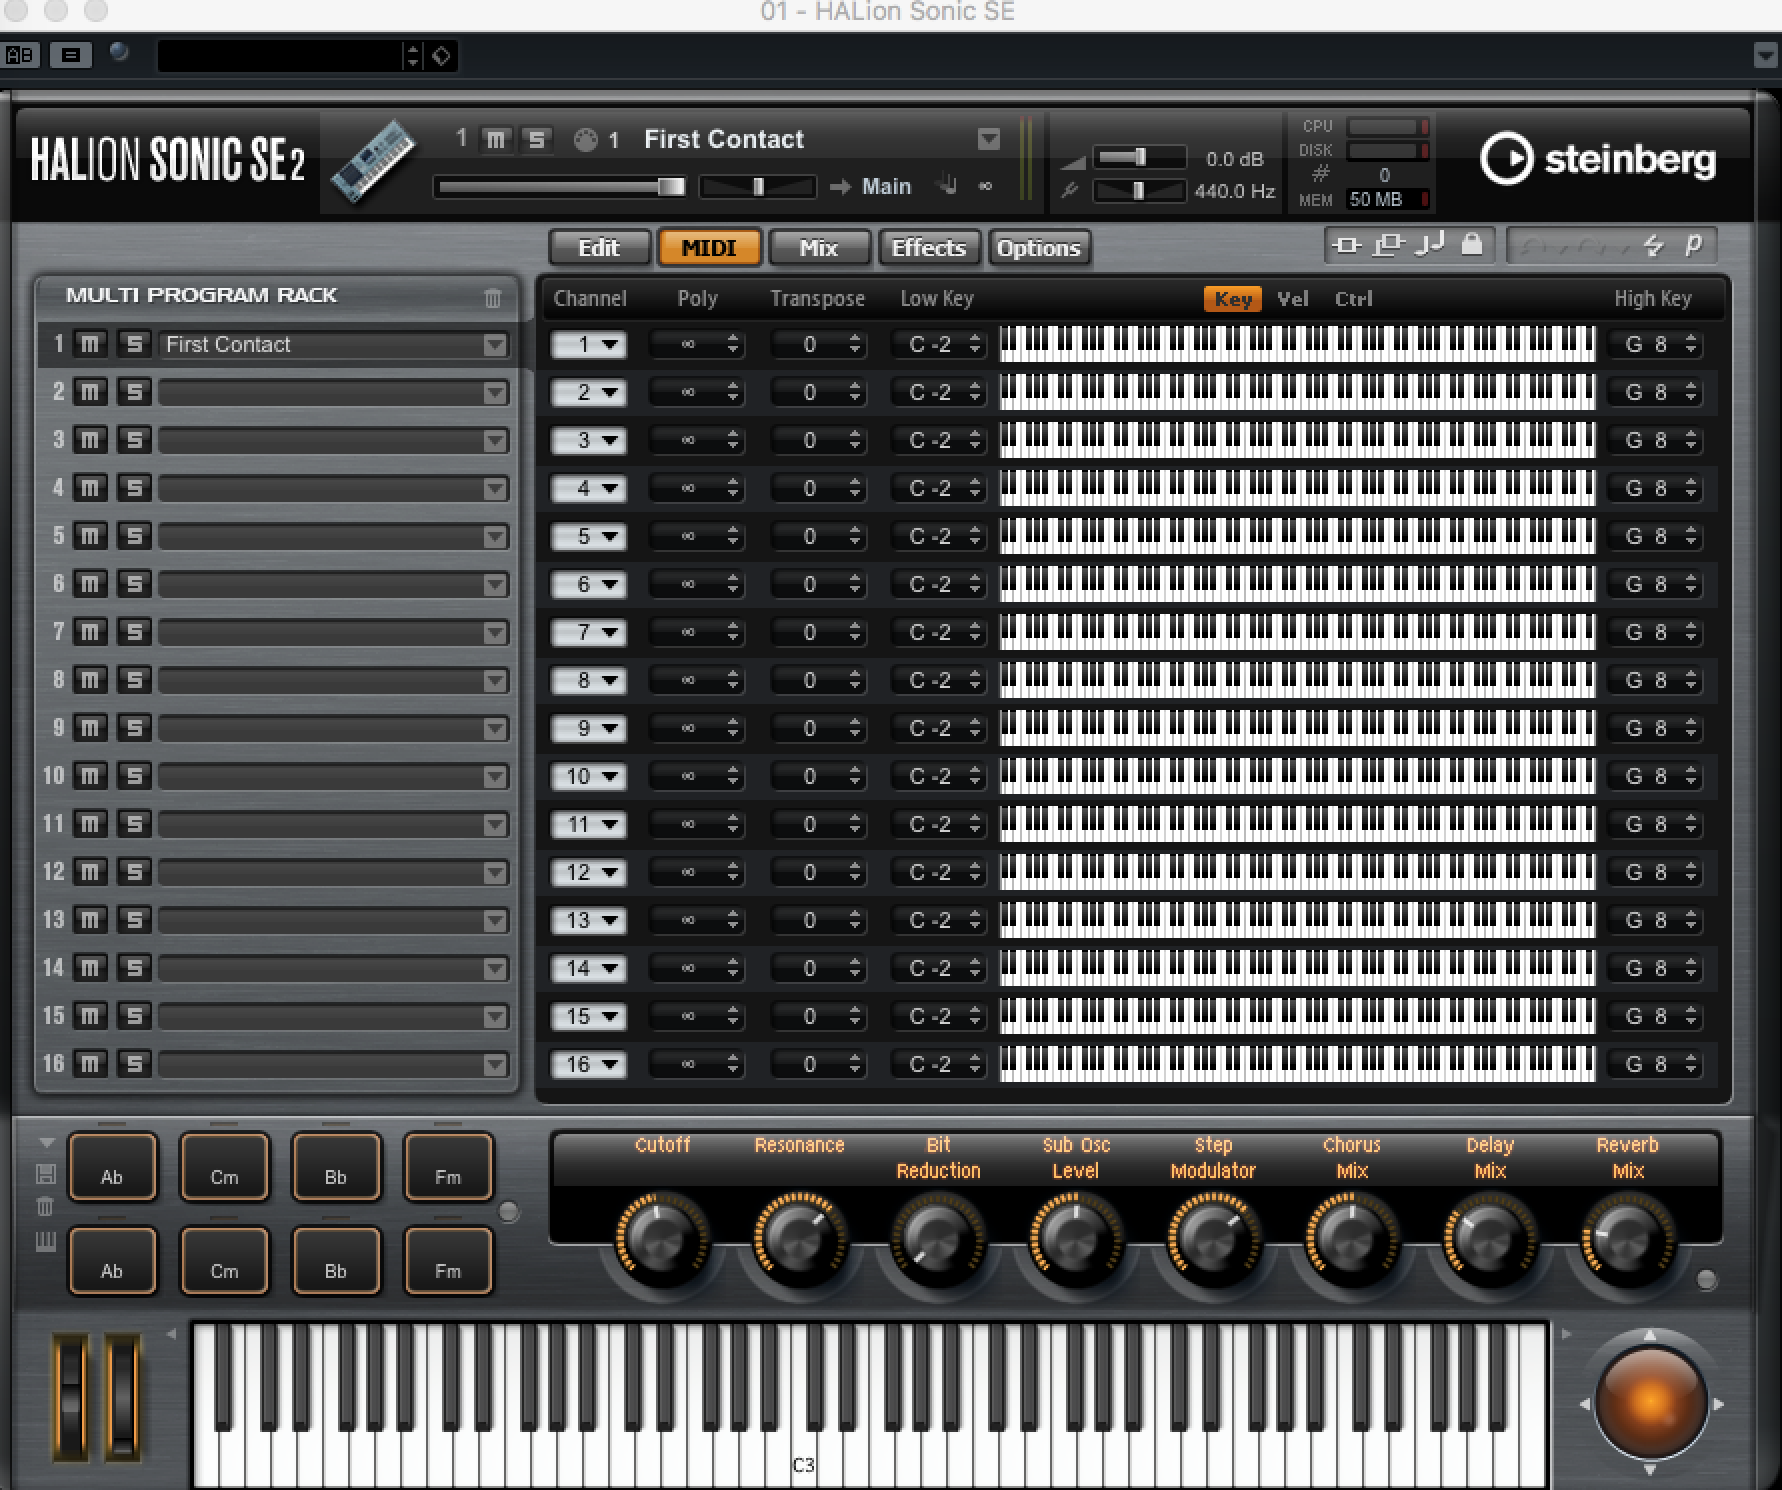Viewport: 1782px width, 1490px height.
Task: Switch to the Edit tab
Action: (x=599, y=248)
